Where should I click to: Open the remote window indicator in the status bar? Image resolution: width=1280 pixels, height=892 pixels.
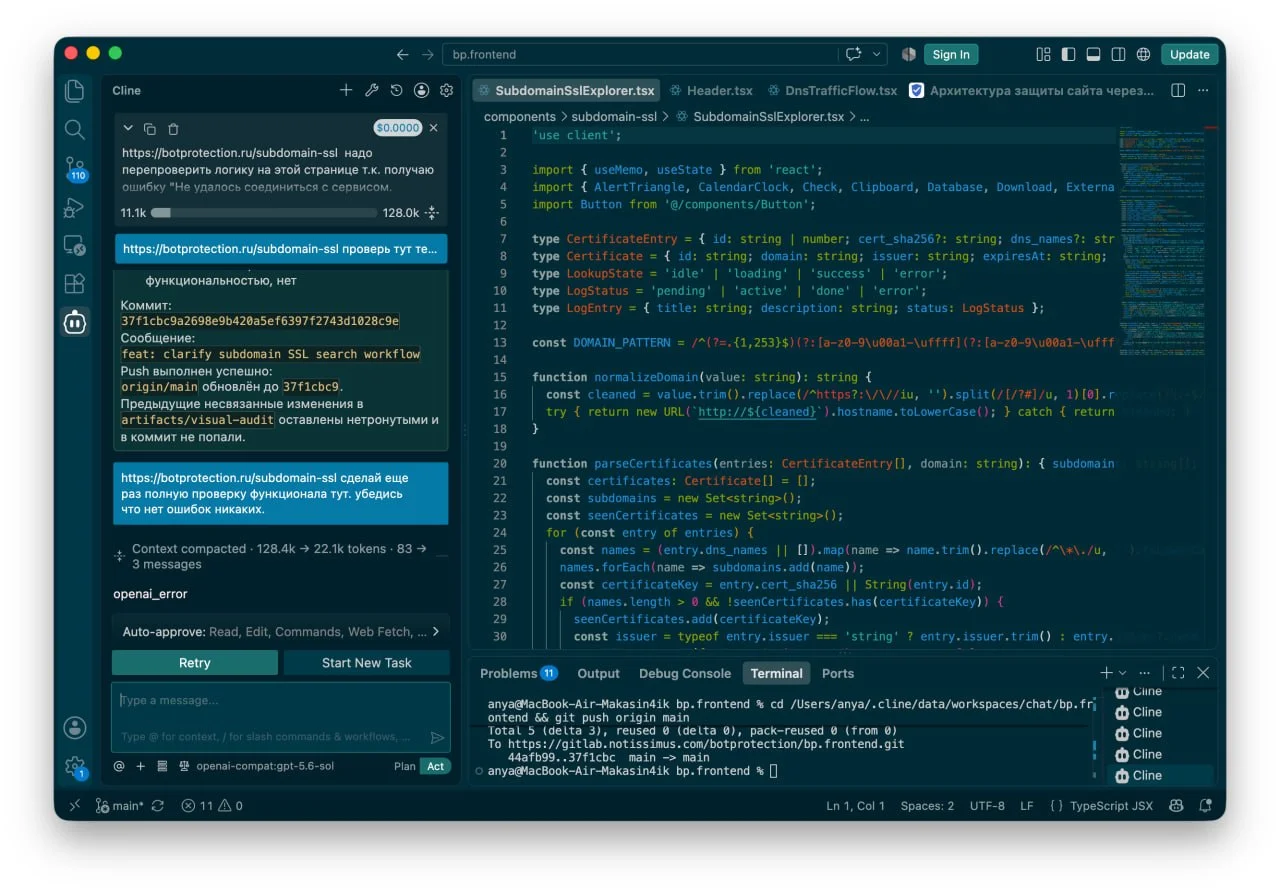tap(75, 806)
